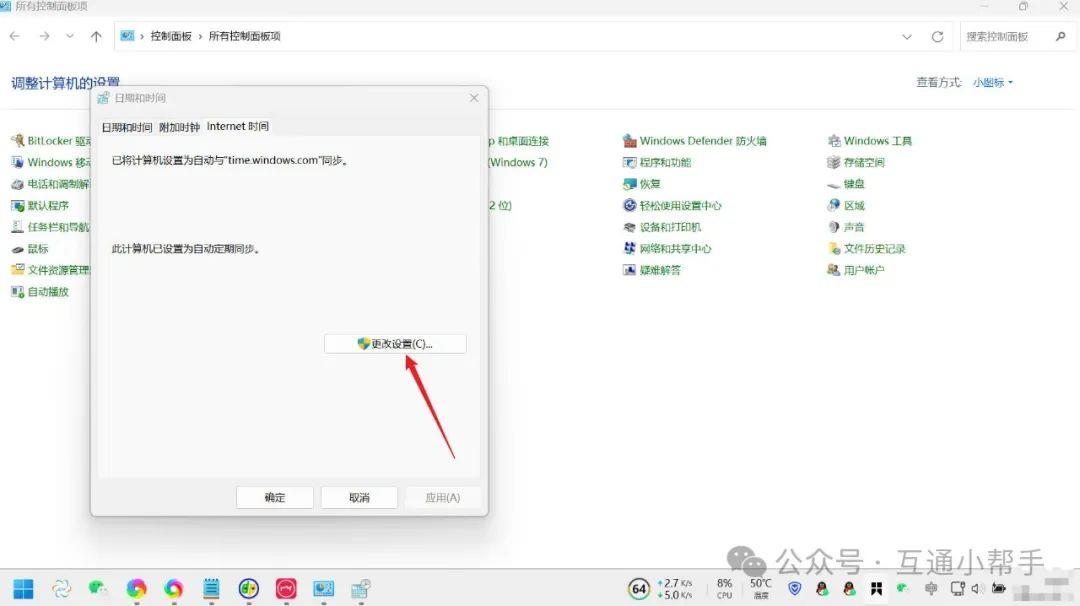The height and width of the screenshot is (606, 1080).
Task: Cancel the dialog with the 取消 button
Action: [359, 497]
